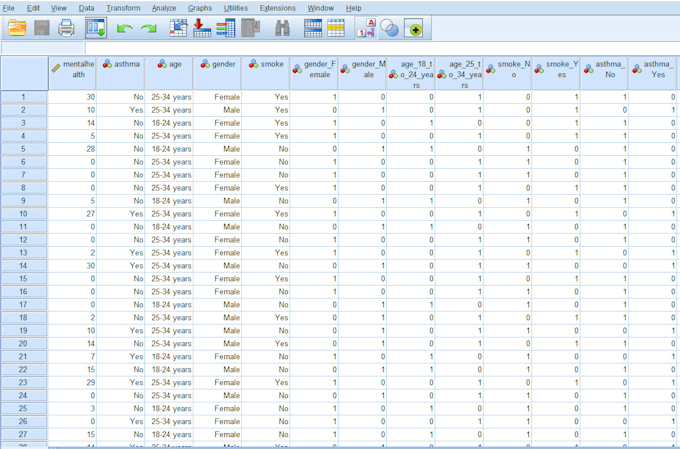Select row header number 27
The height and width of the screenshot is (449, 680).
click(24, 434)
